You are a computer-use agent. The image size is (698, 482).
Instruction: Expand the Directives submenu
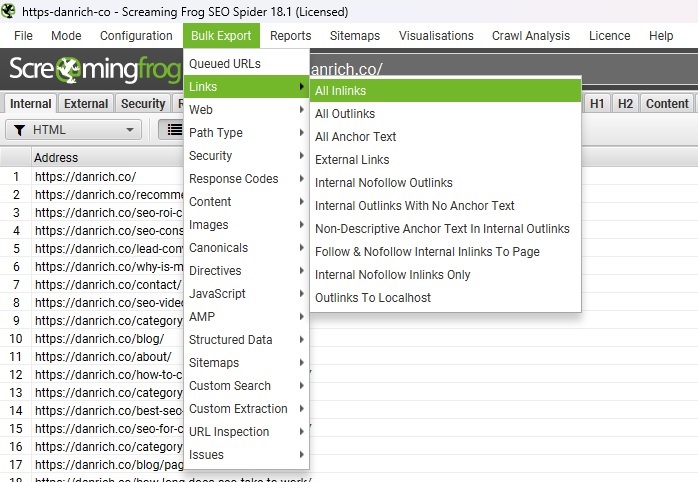pos(246,271)
